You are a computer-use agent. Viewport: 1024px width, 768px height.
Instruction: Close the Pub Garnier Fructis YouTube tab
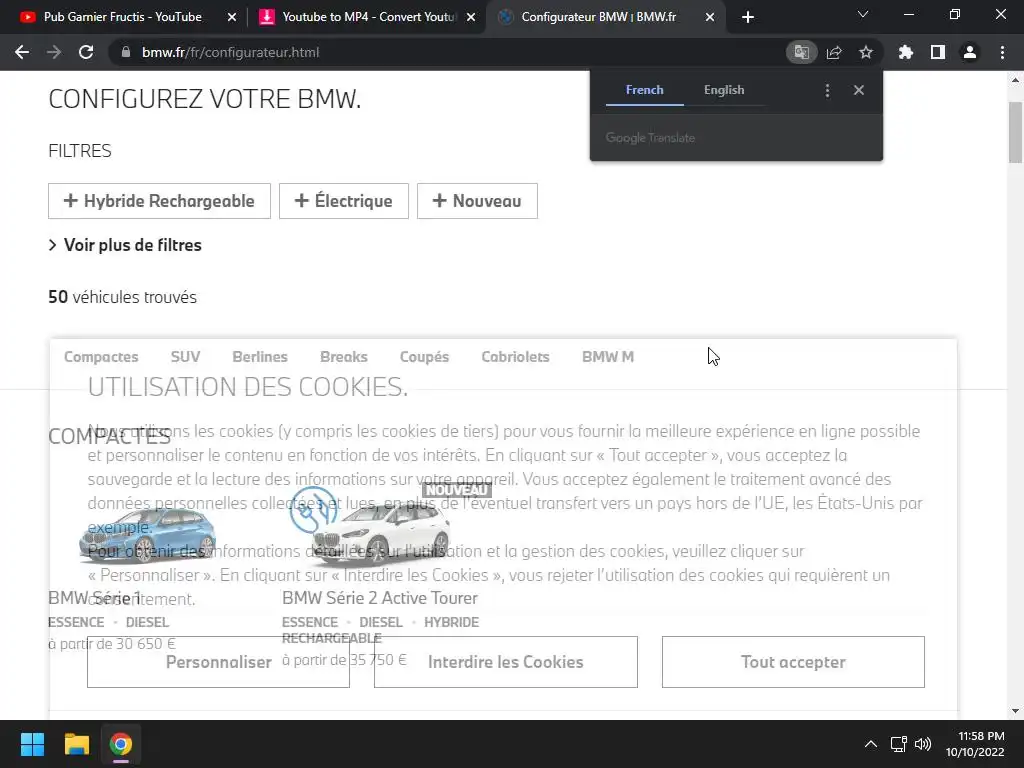(x=232, y=18)
